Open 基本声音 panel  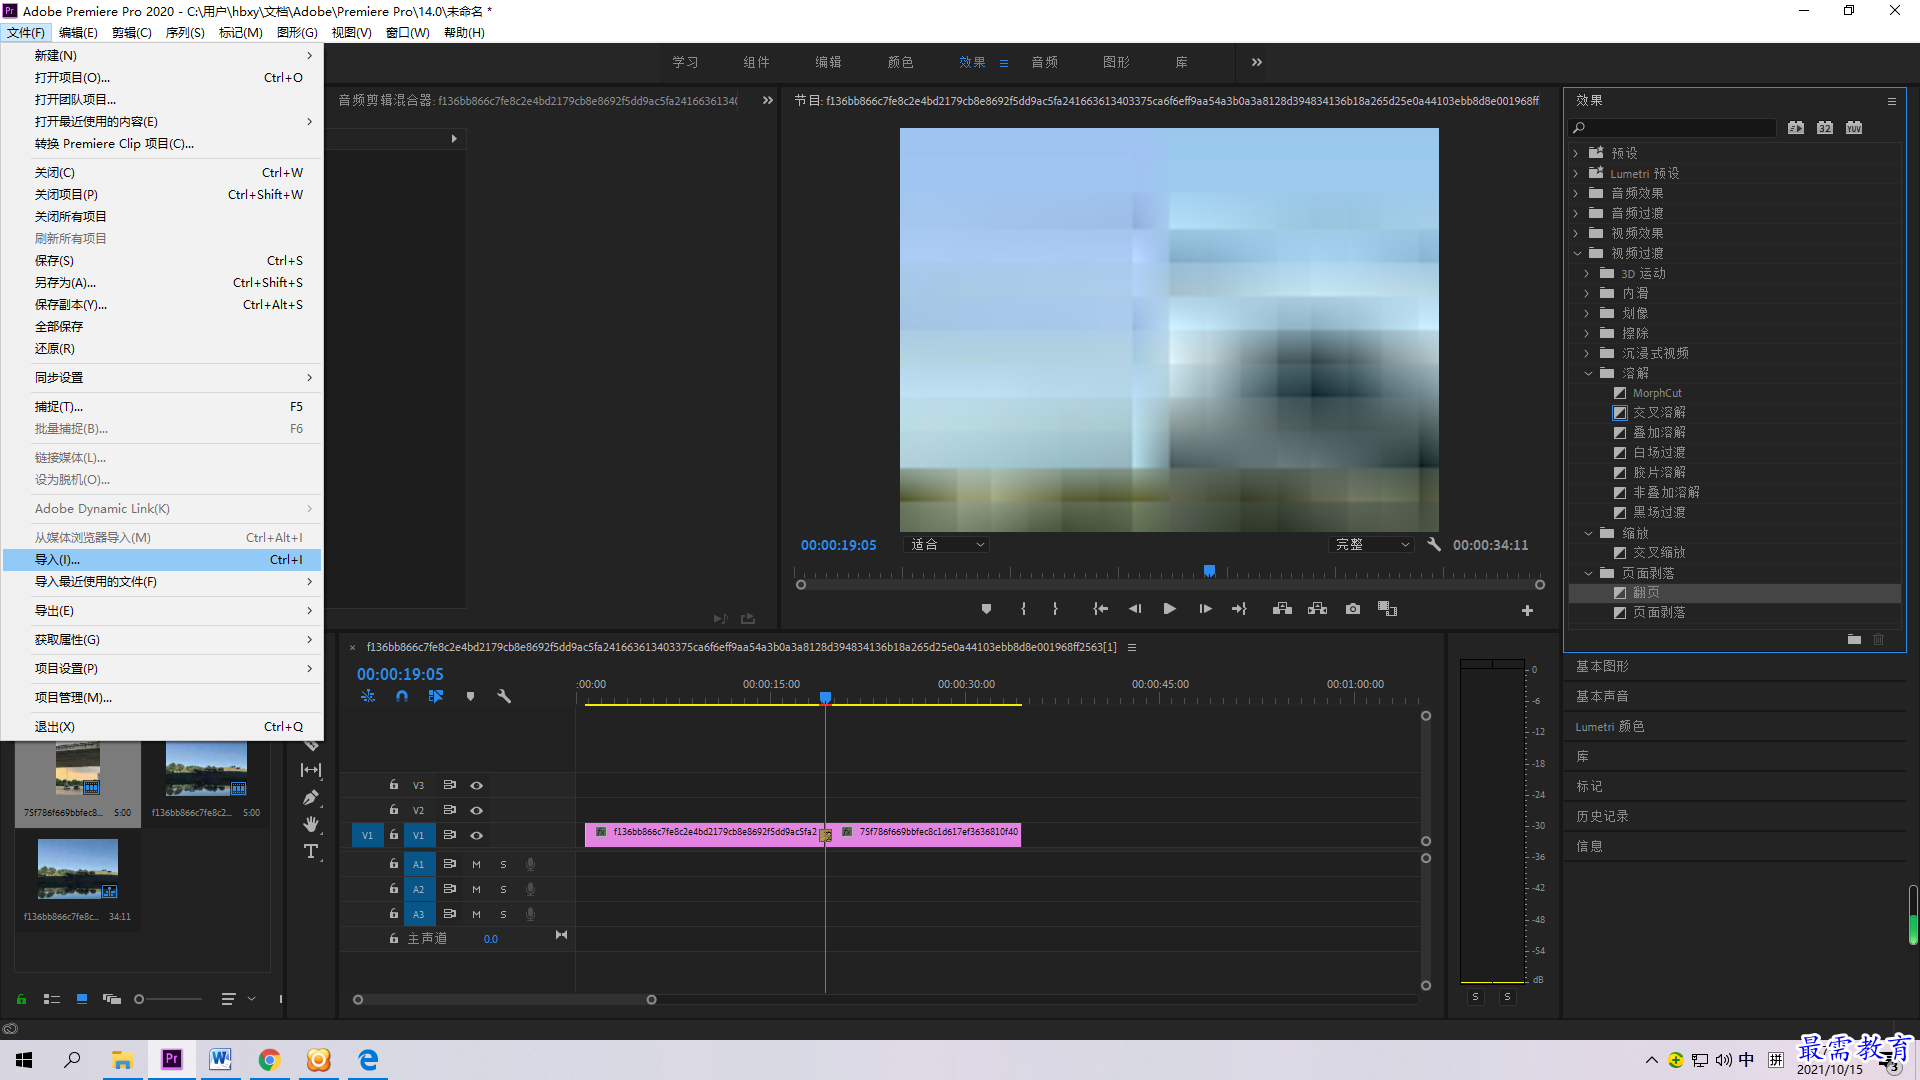[1602, 696]
